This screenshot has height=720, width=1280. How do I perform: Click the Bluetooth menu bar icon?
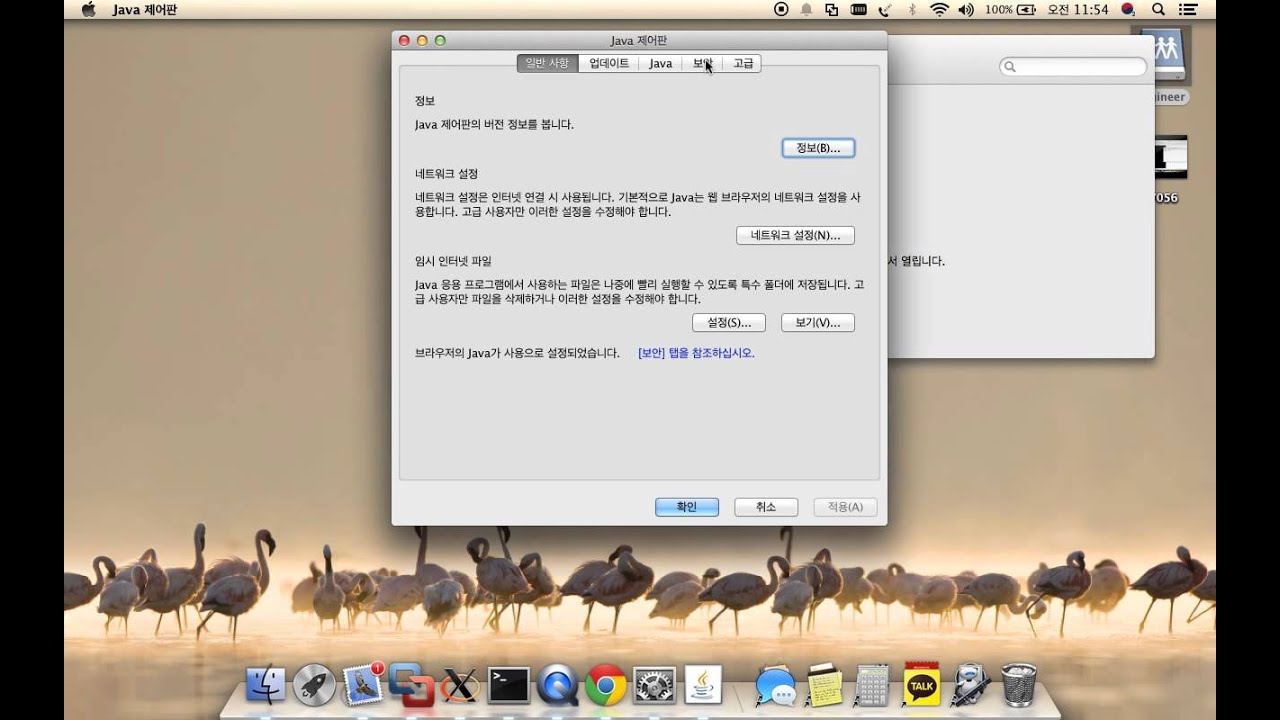(x=912, y=9)
